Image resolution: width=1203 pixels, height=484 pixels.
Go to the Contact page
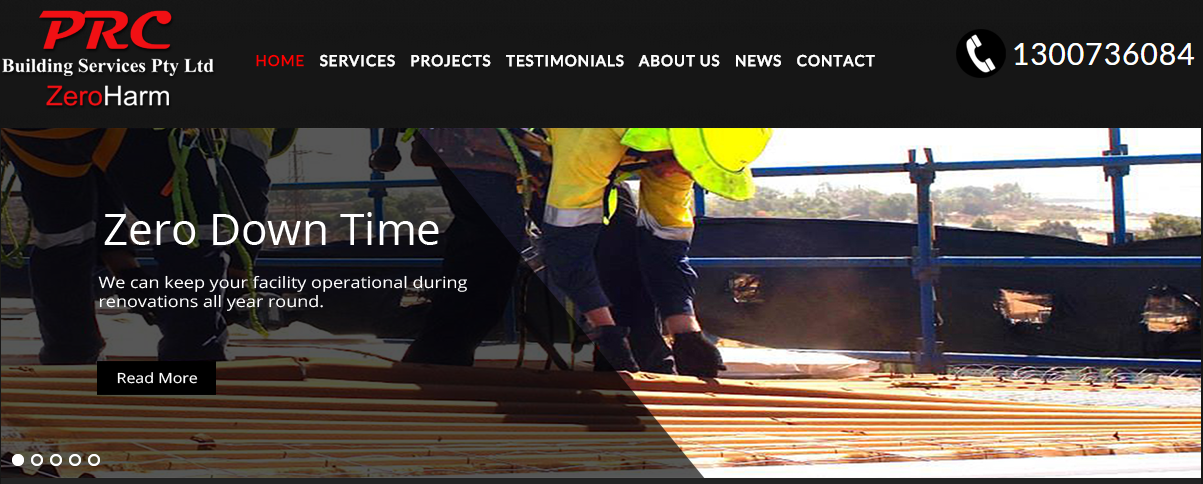pos(836,61)
